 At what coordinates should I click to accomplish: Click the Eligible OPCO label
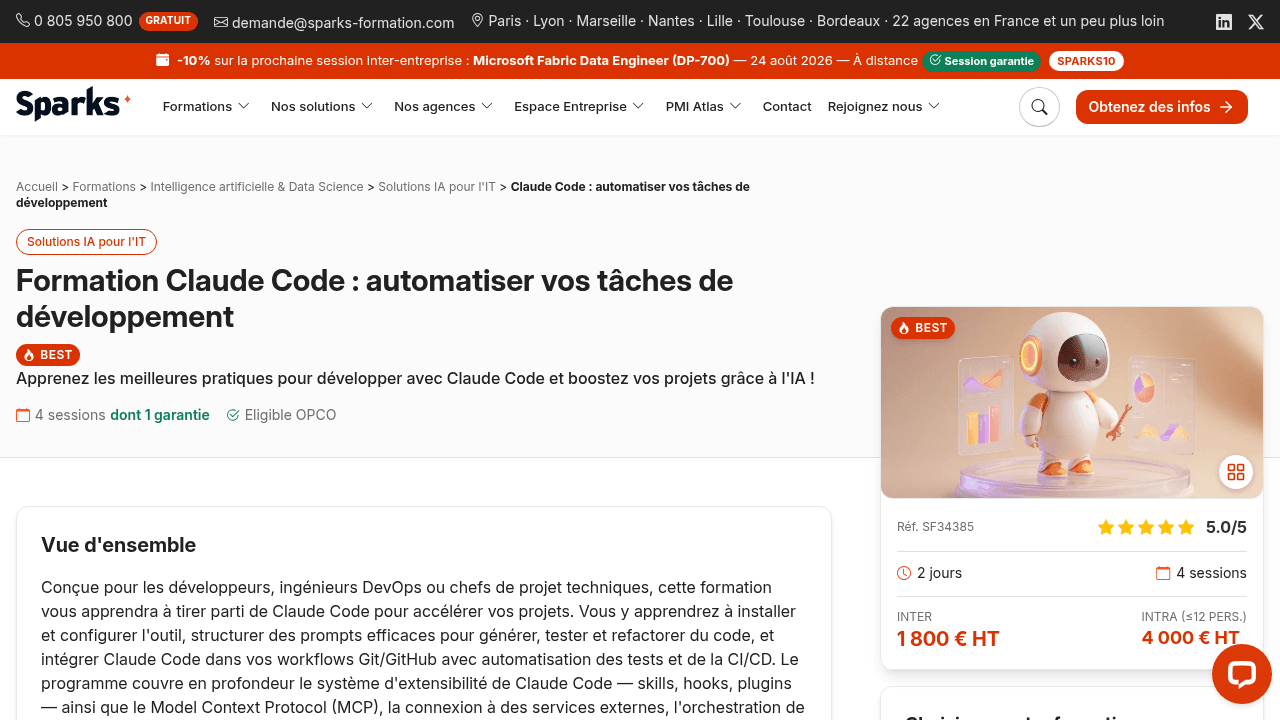[x=290, y=415]
